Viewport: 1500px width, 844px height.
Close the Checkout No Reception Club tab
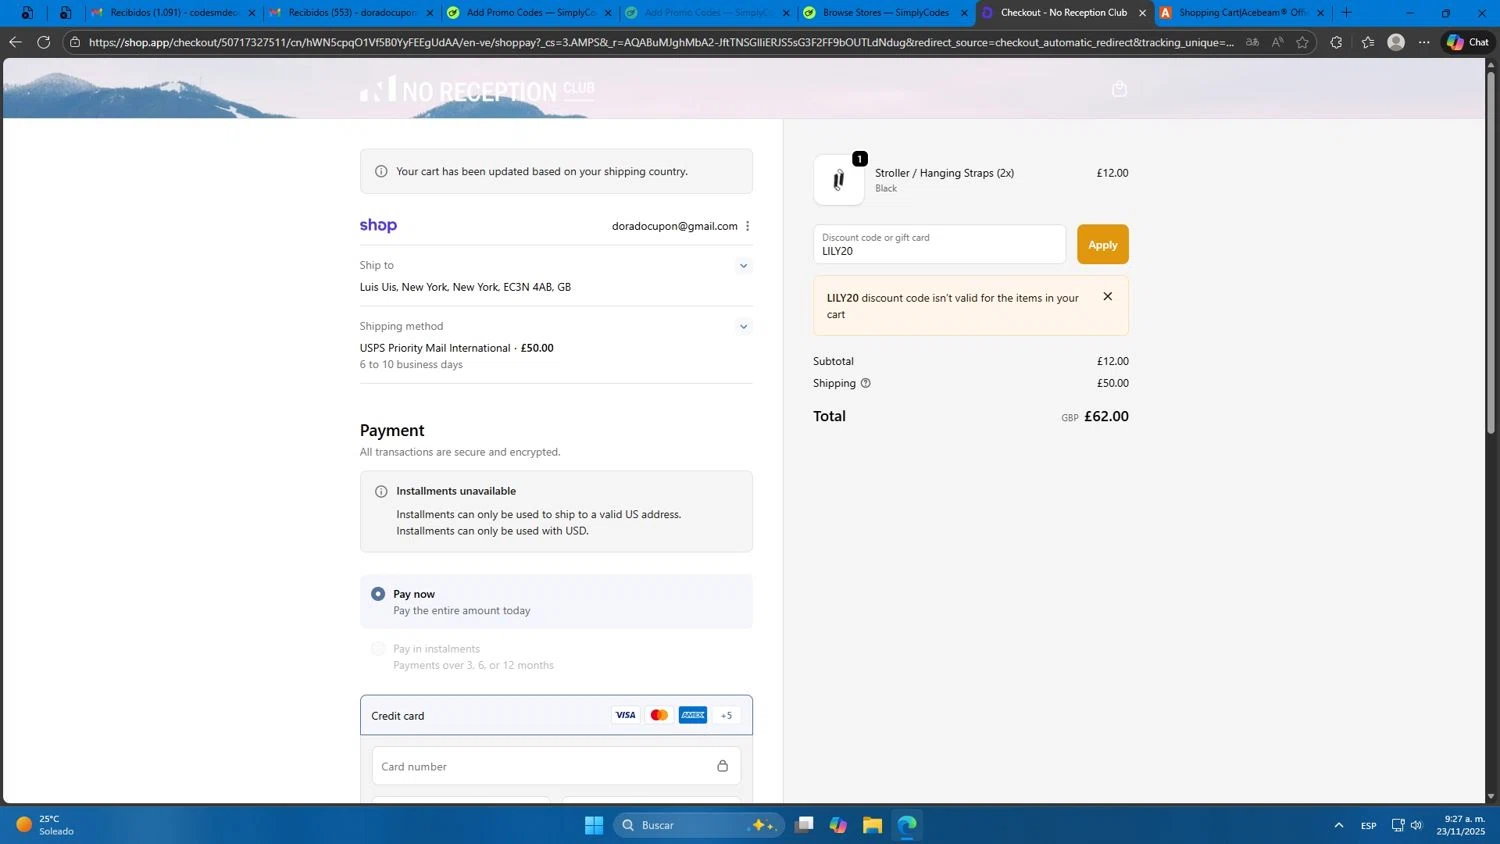tap(1142, 13)
